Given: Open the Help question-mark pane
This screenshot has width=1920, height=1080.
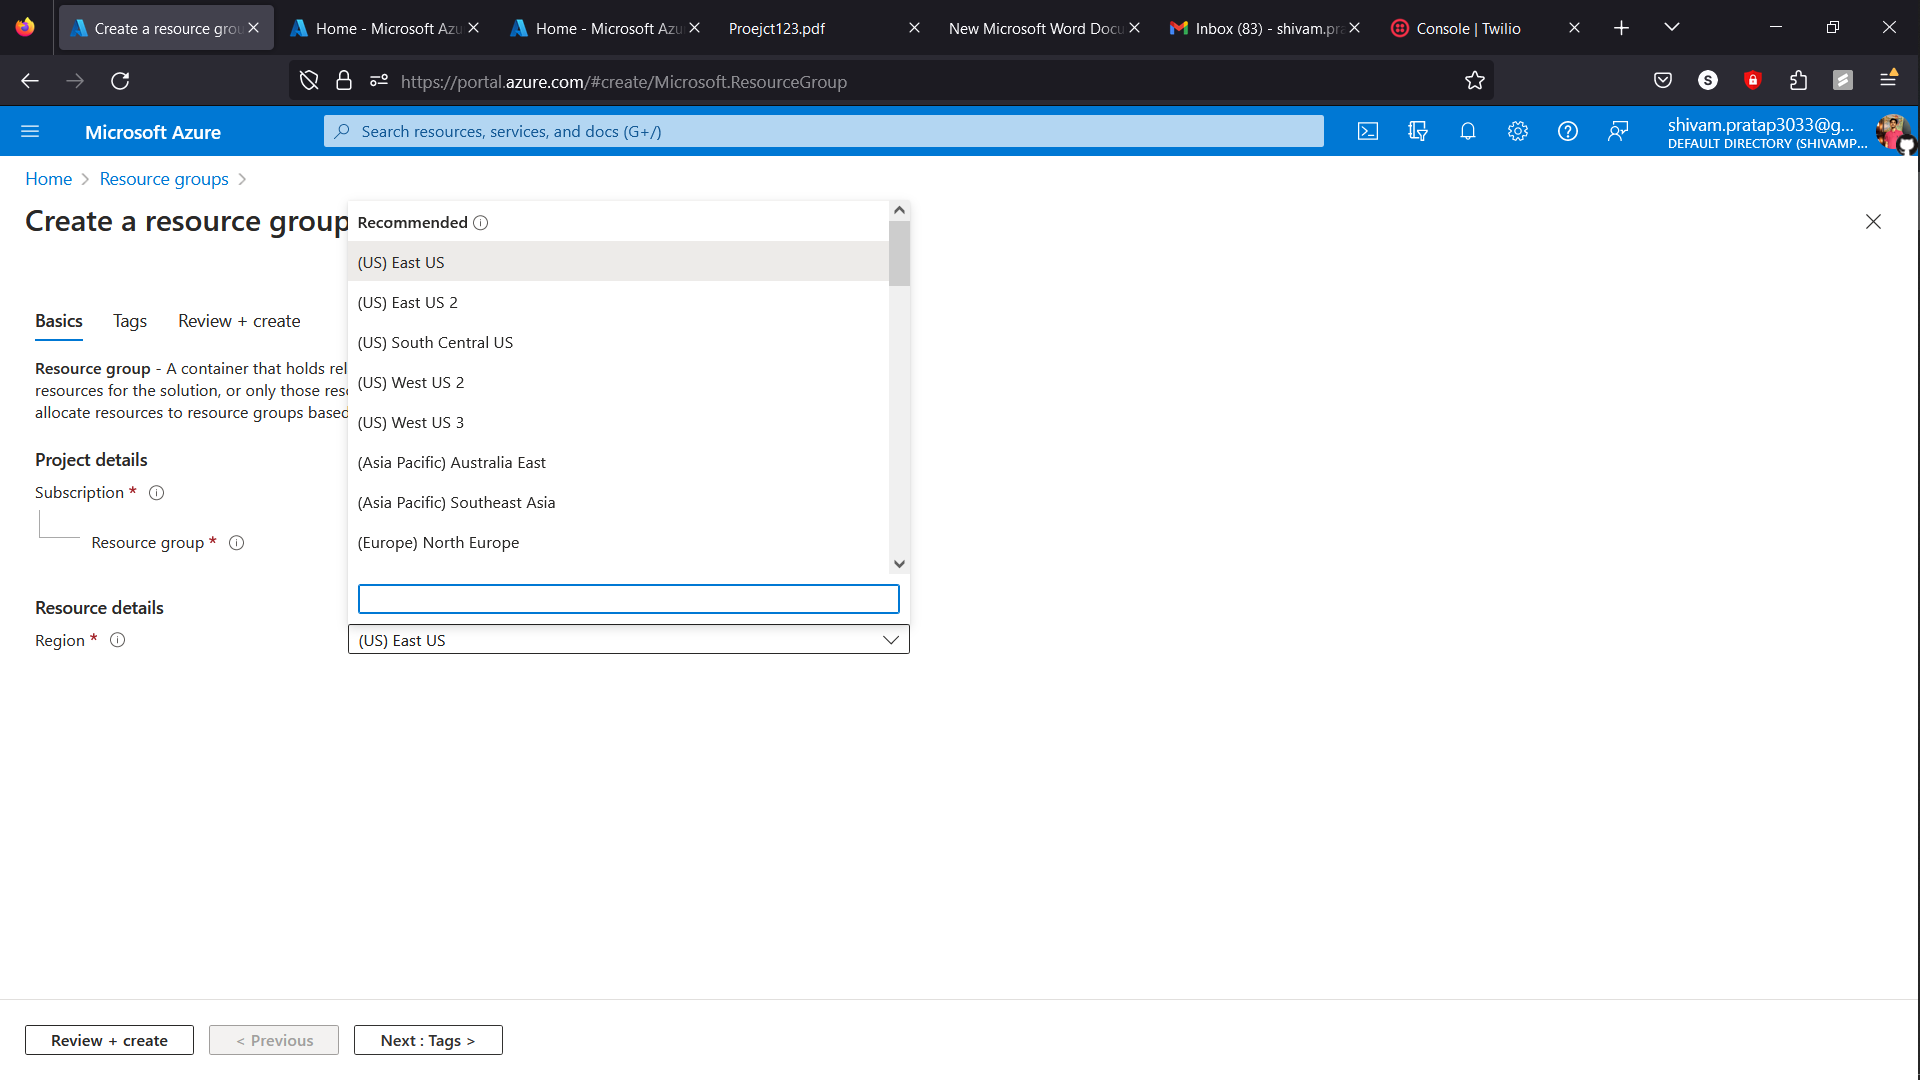Looking at the screenshot, I should 1568,131.
